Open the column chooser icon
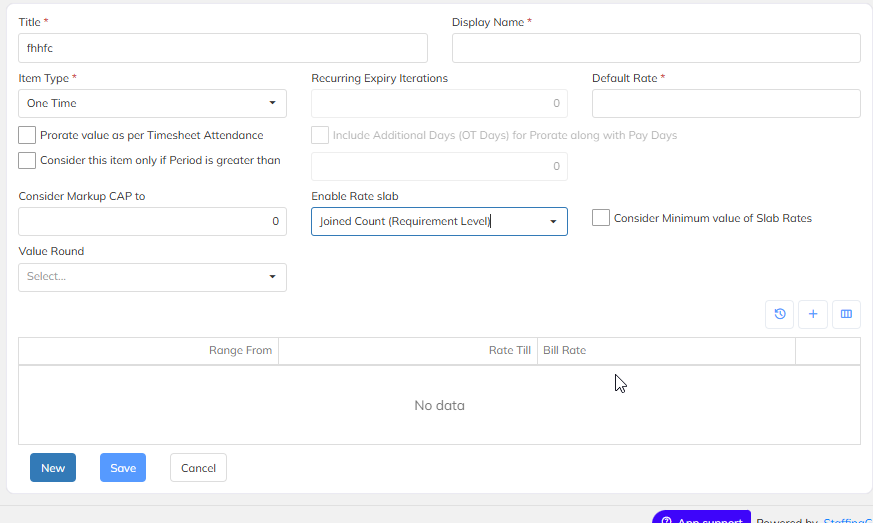The width and height of the screenshot is (873, 523). (846, 314)
